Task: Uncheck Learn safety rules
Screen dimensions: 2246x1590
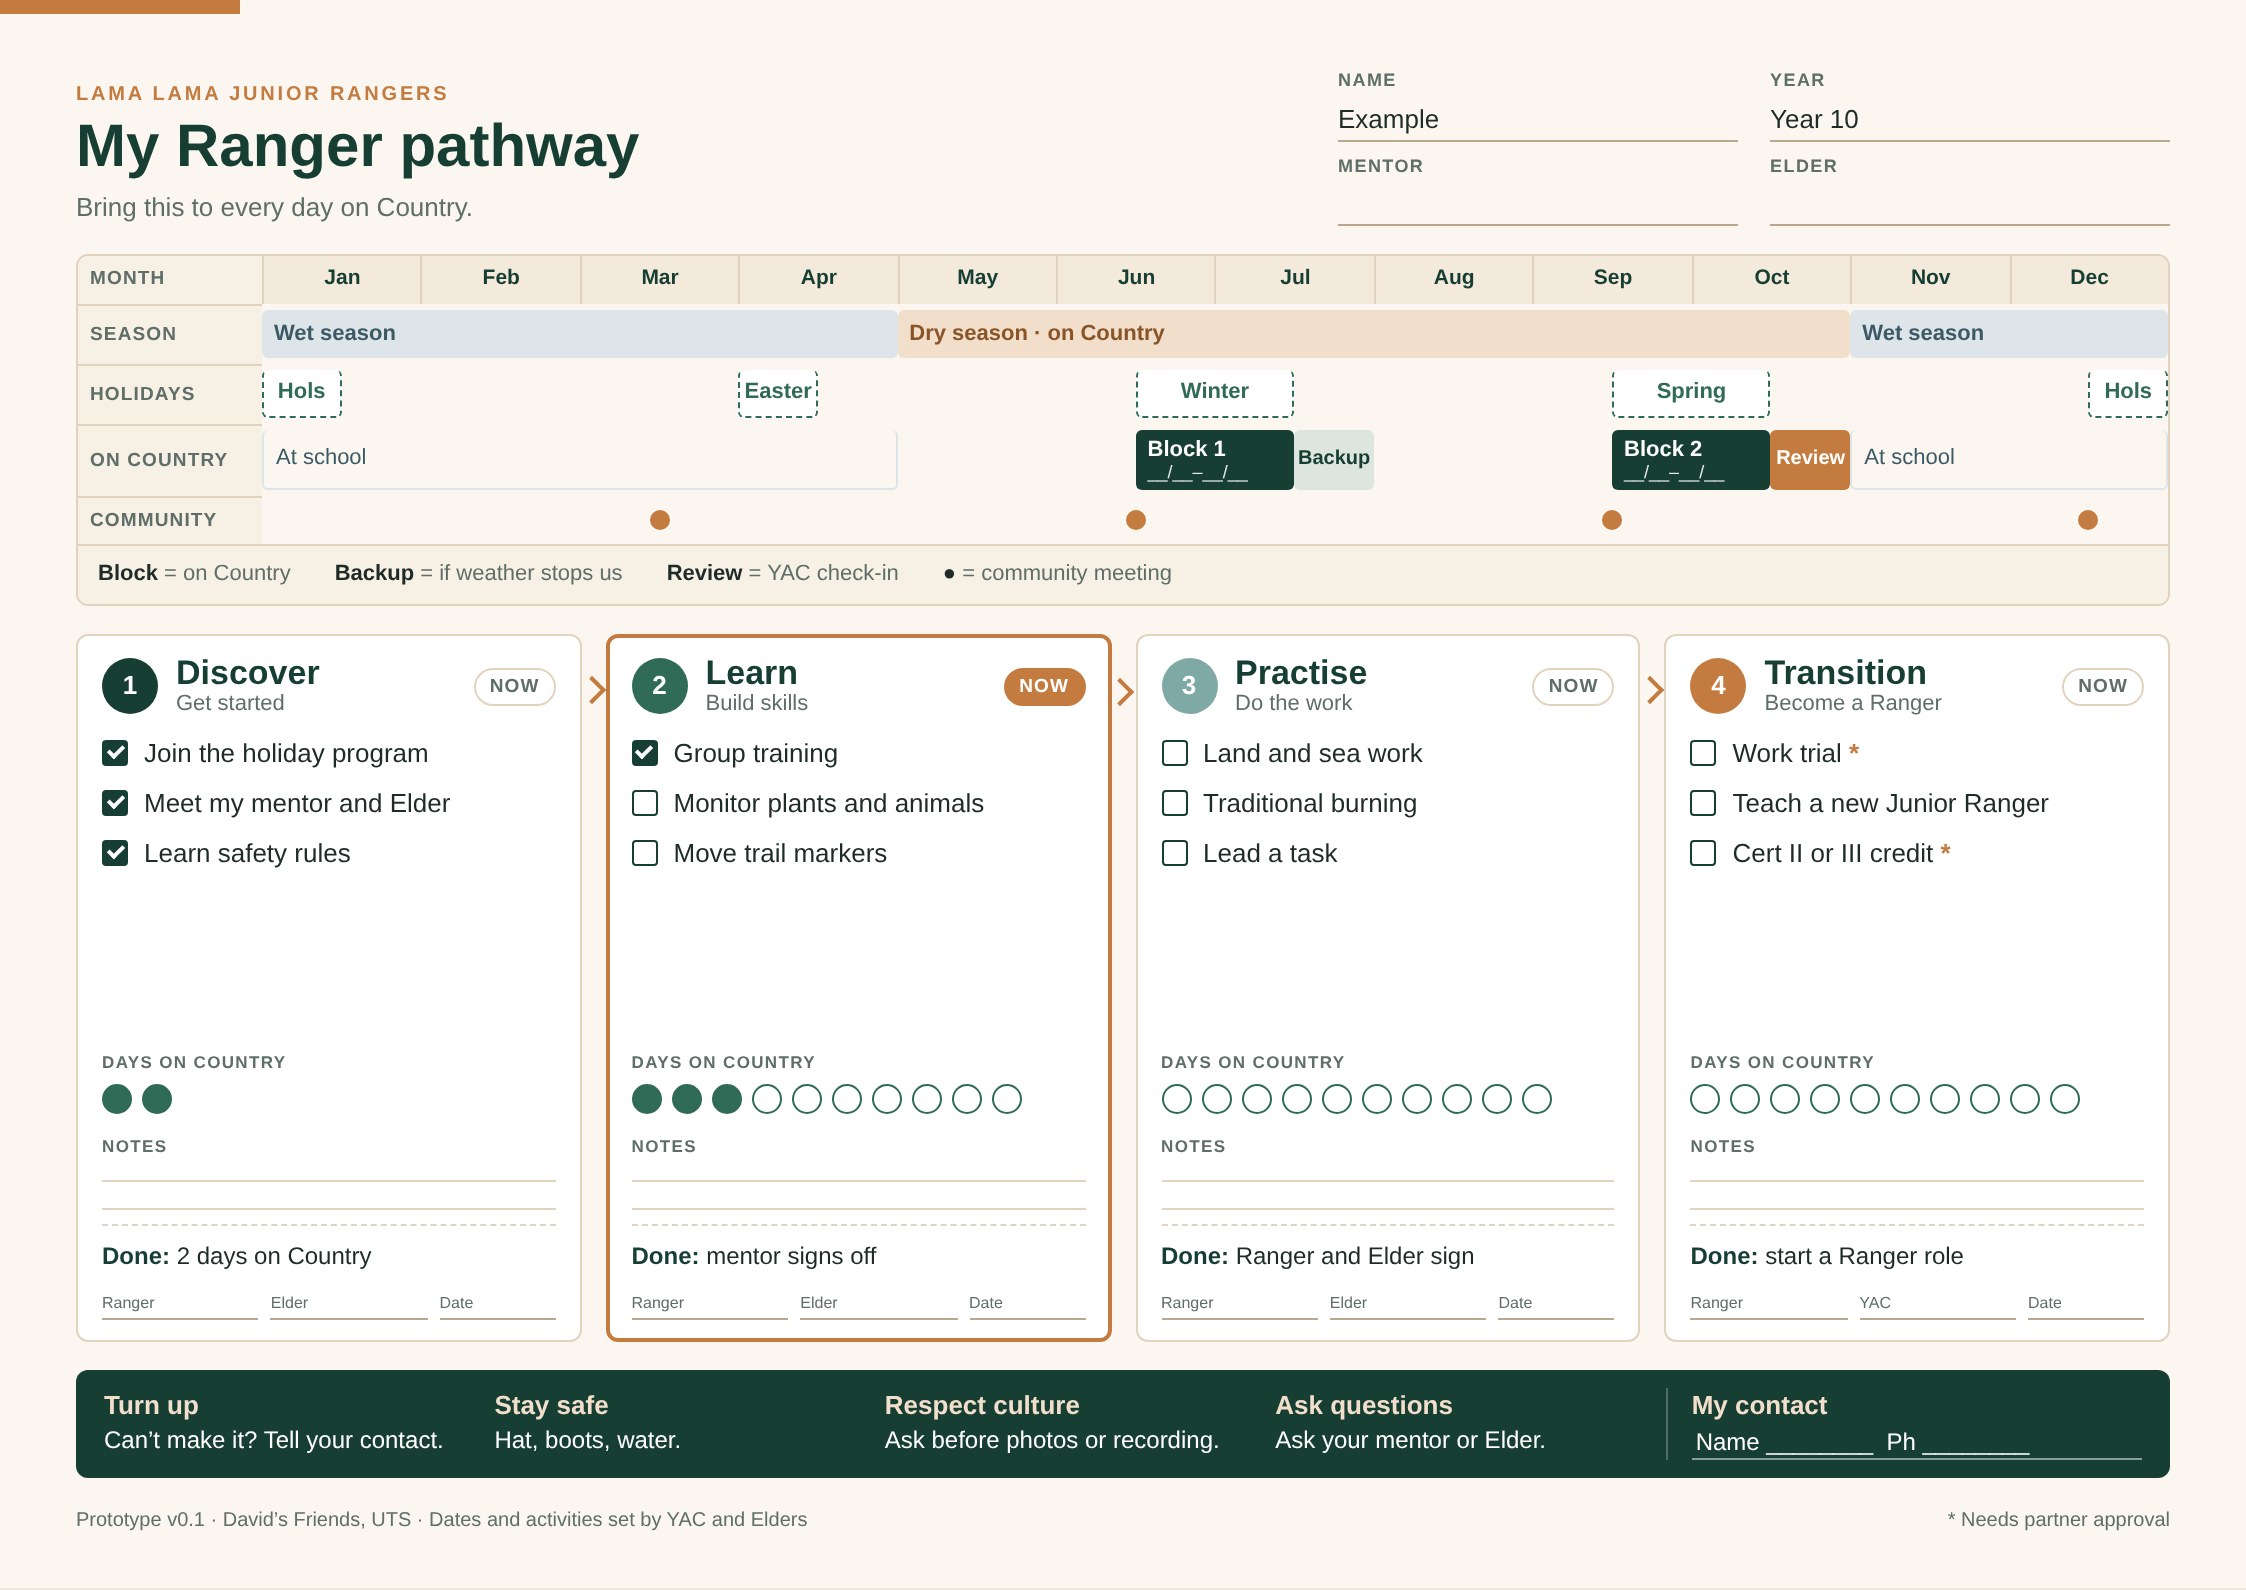Action: 115,853
